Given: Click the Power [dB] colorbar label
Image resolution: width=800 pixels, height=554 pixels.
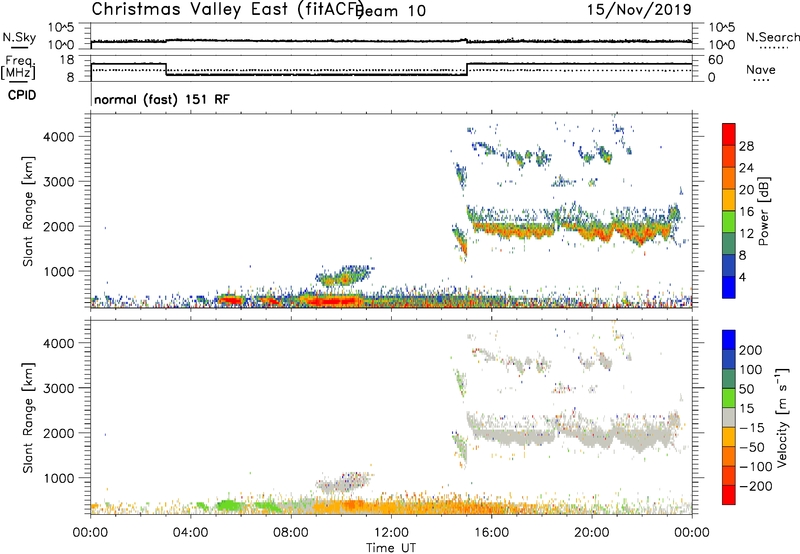Looking at the screenshot, I should coord(763,211).
